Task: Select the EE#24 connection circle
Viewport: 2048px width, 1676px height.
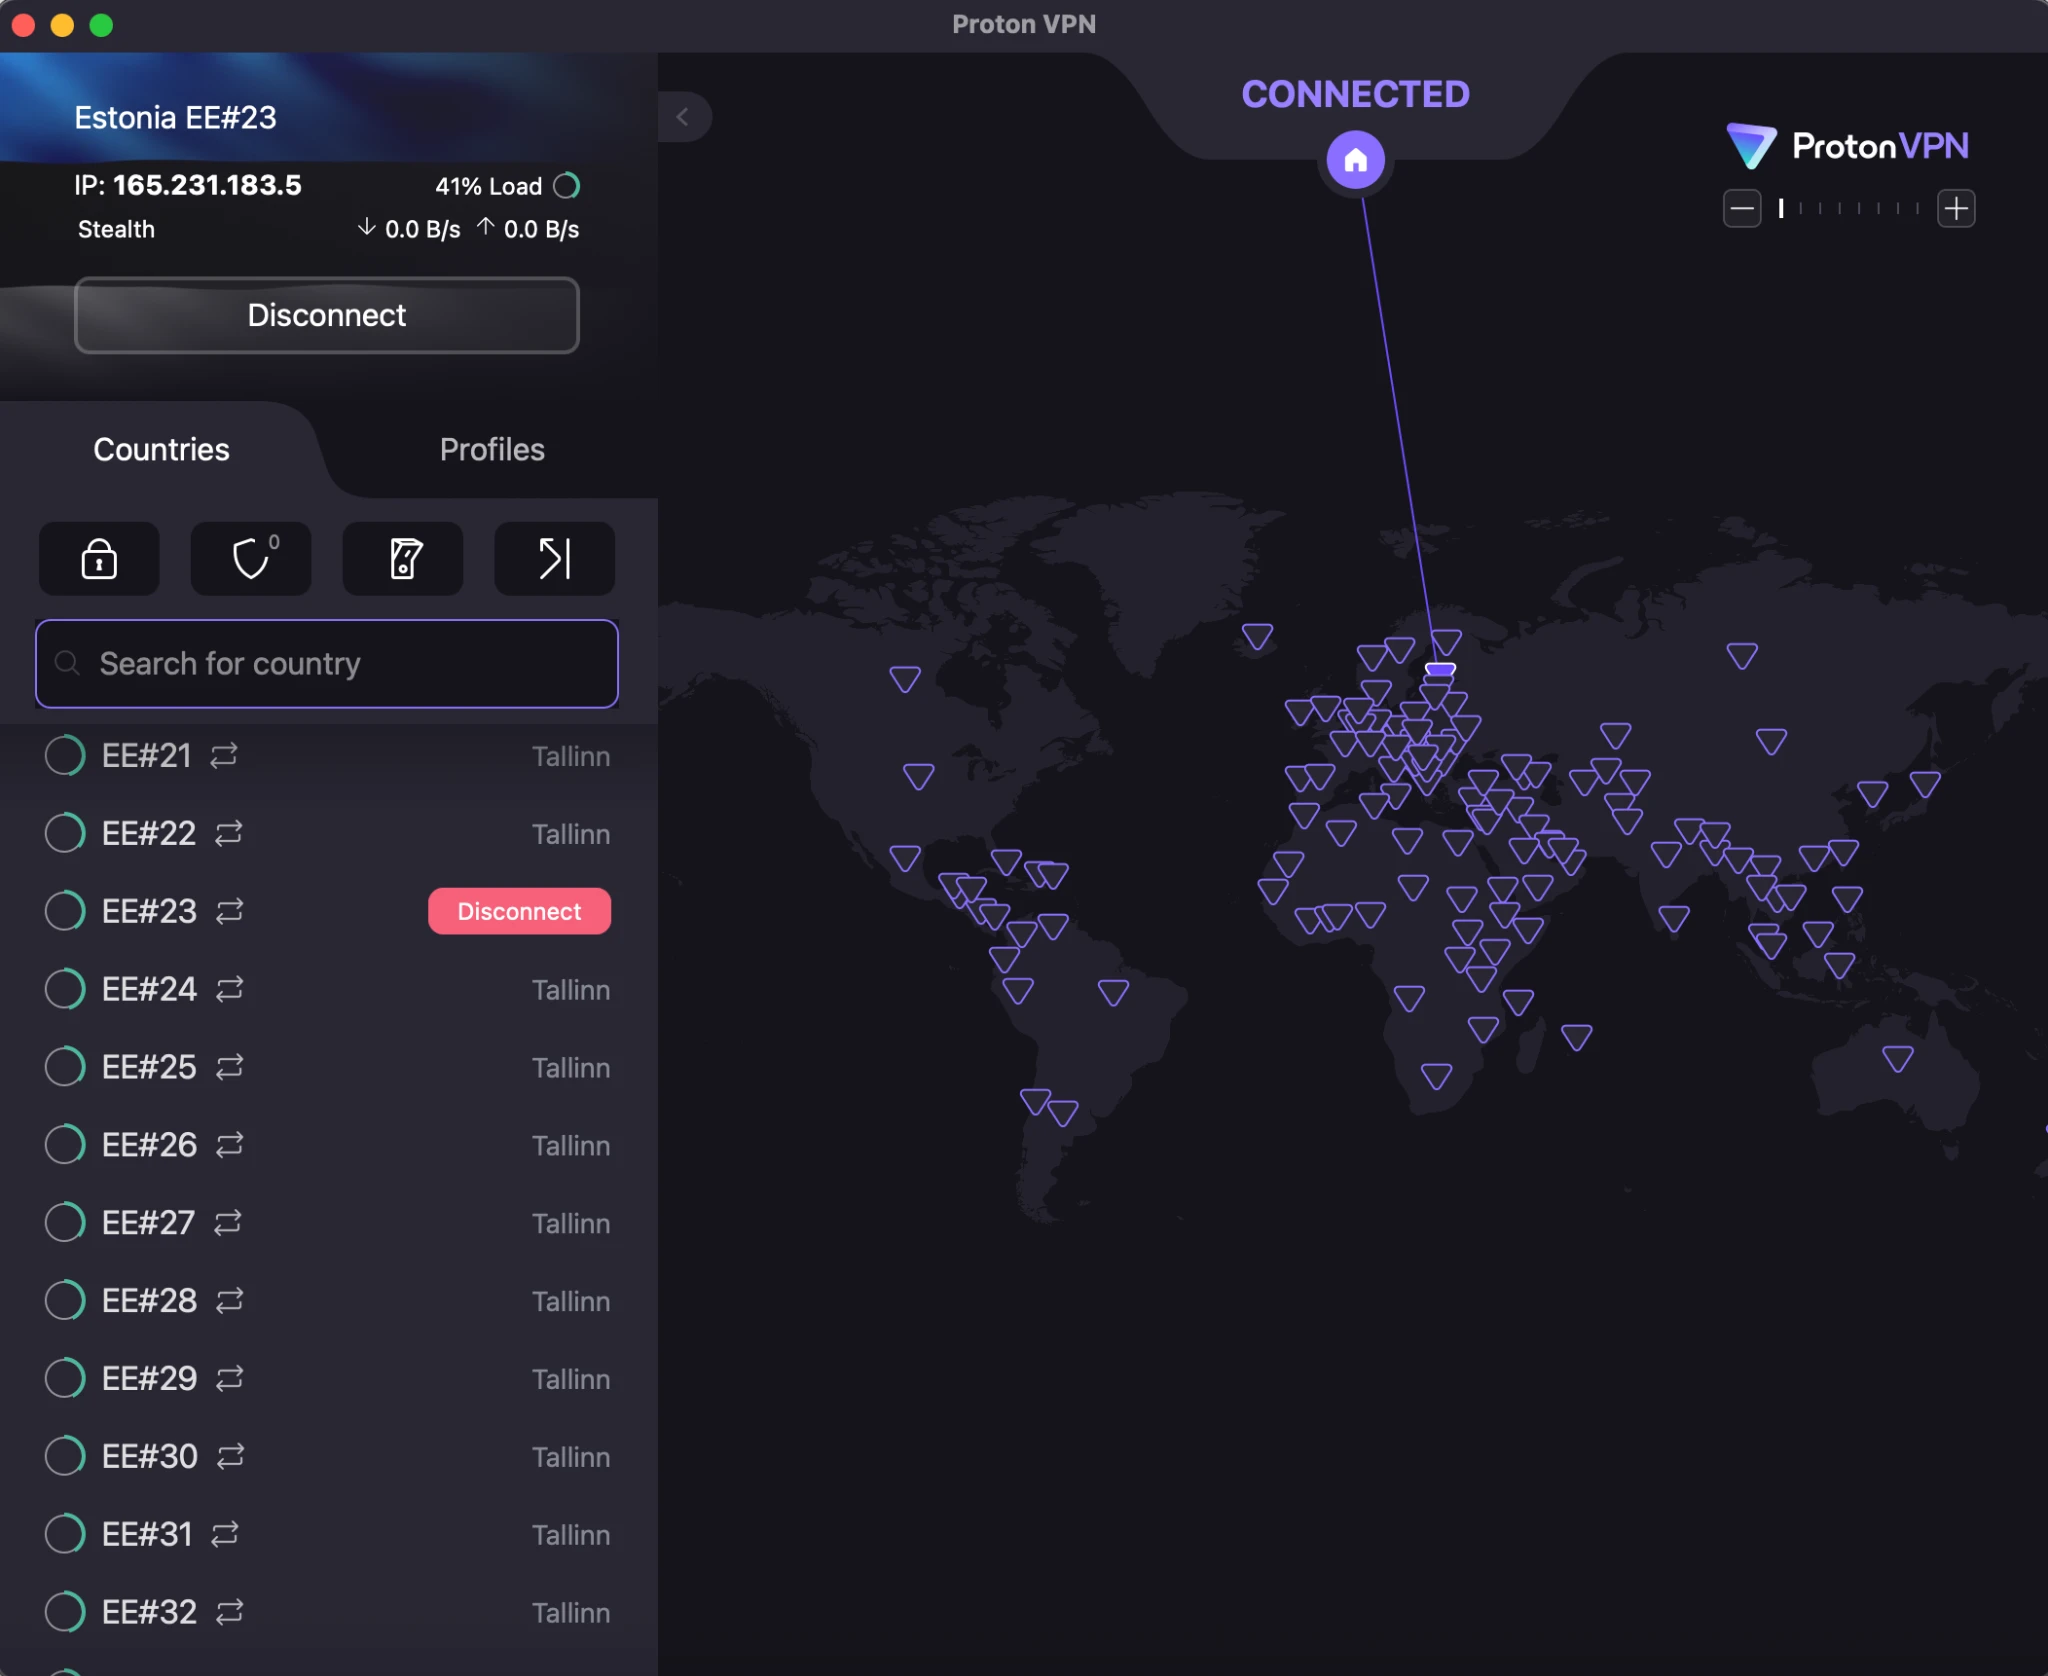Action: click(x=64, y=988)
